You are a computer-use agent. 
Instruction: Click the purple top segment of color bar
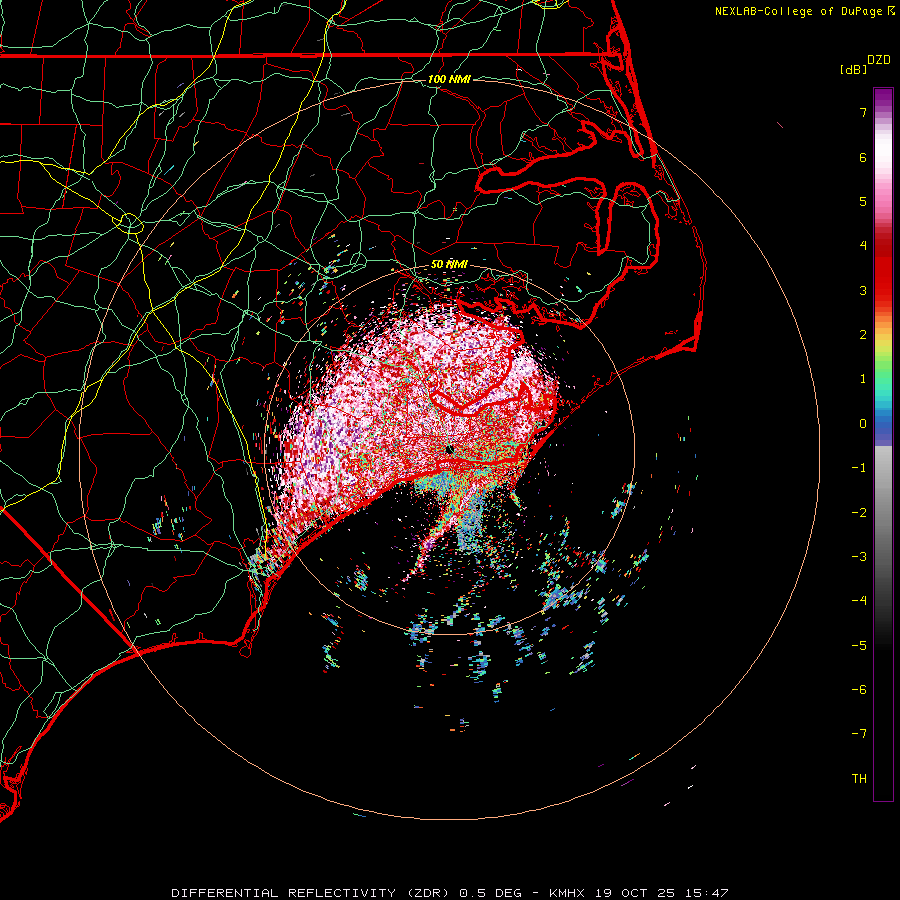(883, 99)
